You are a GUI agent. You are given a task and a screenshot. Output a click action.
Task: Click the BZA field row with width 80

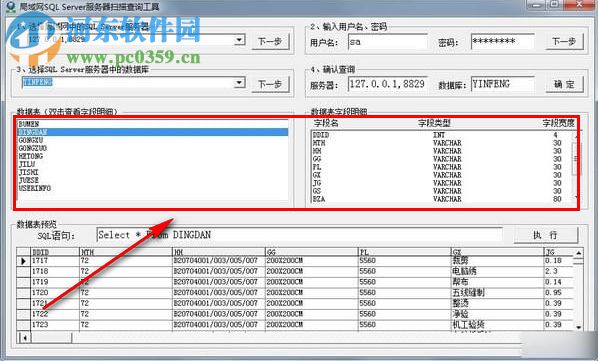pos(442,199)
